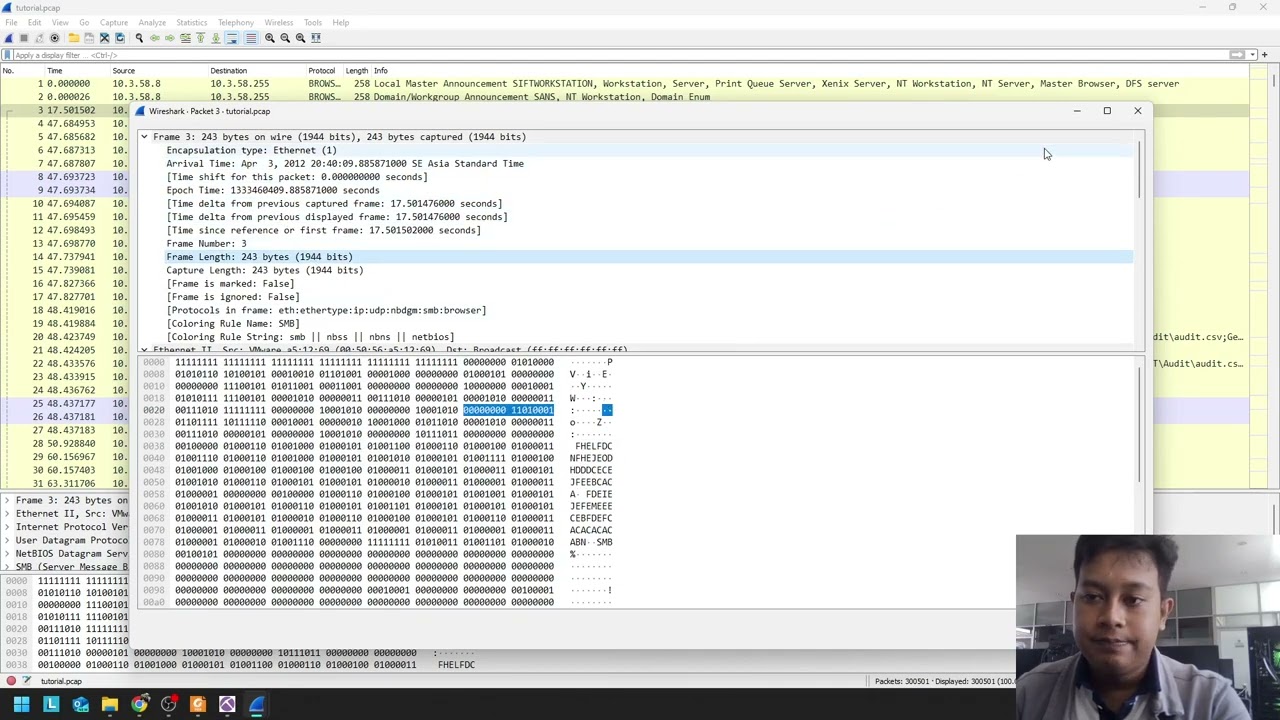Save this capture file
Viewport: 1280px width, 720px height.
89,38
